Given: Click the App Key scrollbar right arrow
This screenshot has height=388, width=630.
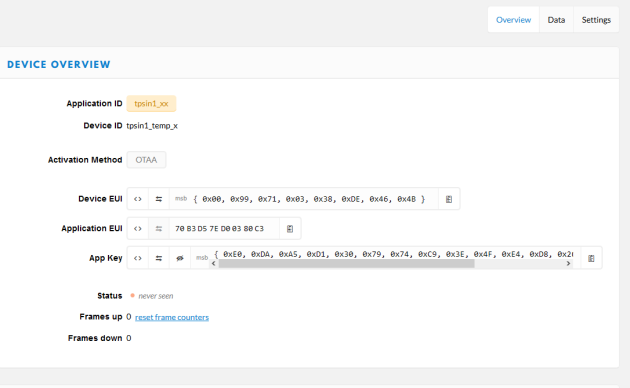Looking at the screenshot, I should [x=568, y=263].
